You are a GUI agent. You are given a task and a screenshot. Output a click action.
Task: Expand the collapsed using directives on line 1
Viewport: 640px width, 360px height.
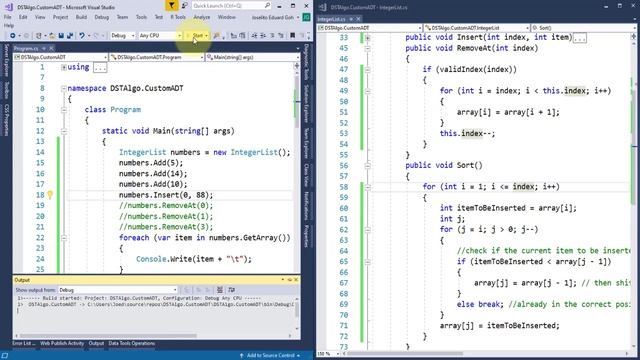coord(64,67)
